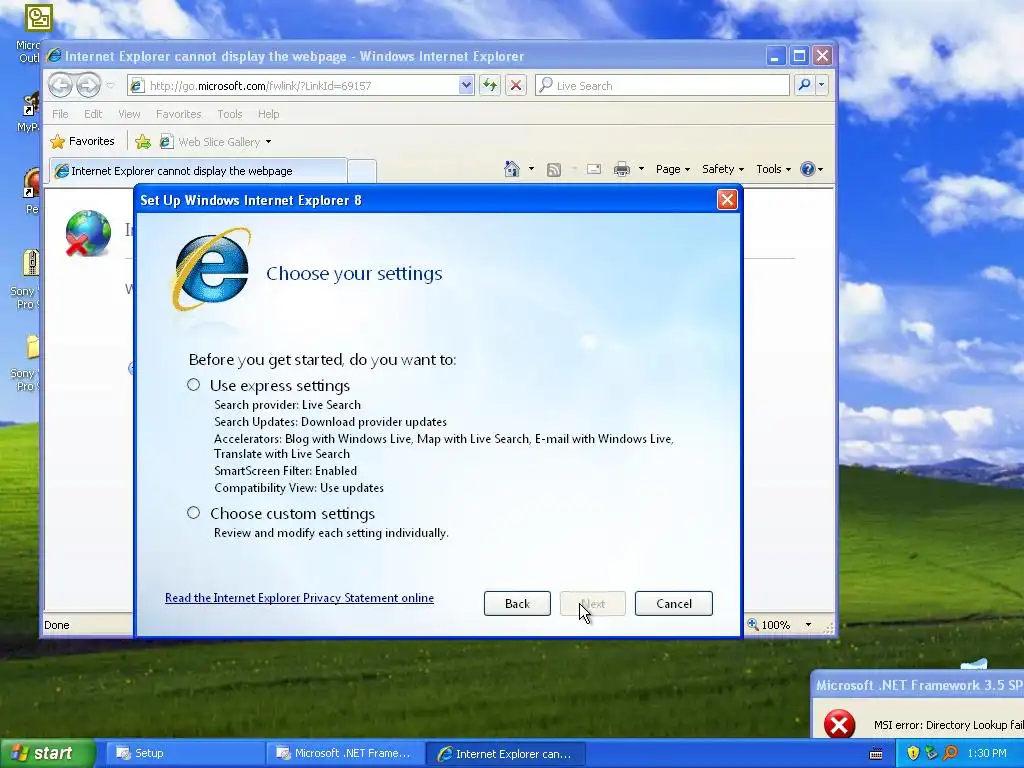The width and height of the screenshot is (1024, 768).
Task: Open the File menu
Action: (60, 114)
